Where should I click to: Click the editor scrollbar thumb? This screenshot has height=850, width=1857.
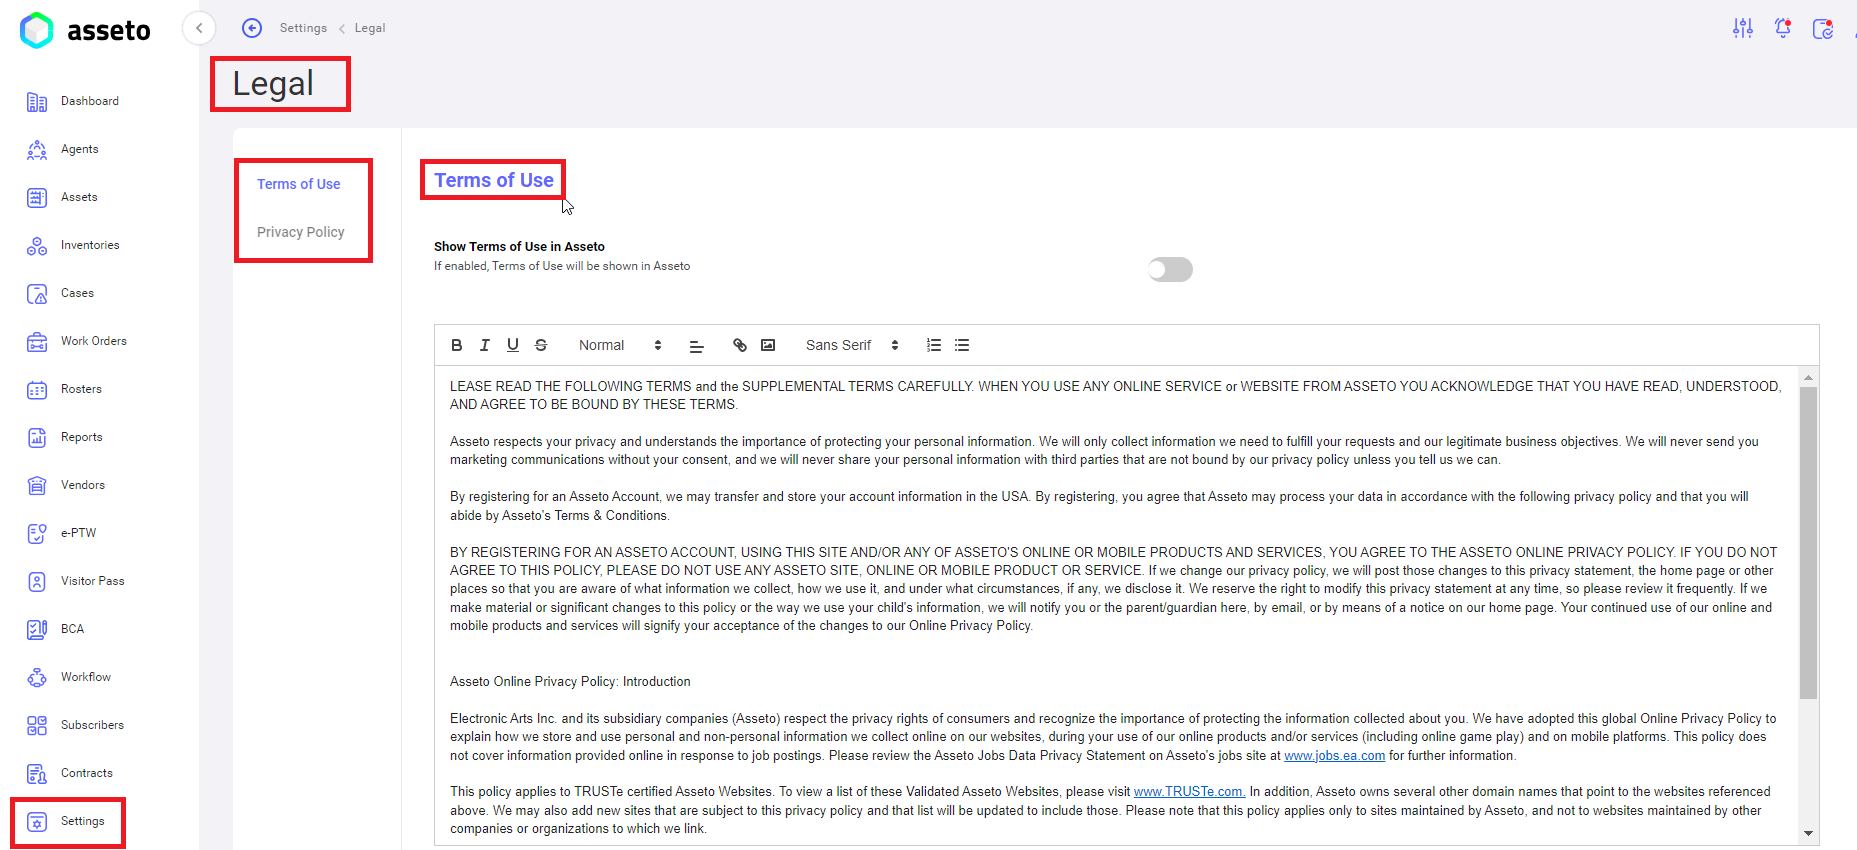[x=1808, y=543]
